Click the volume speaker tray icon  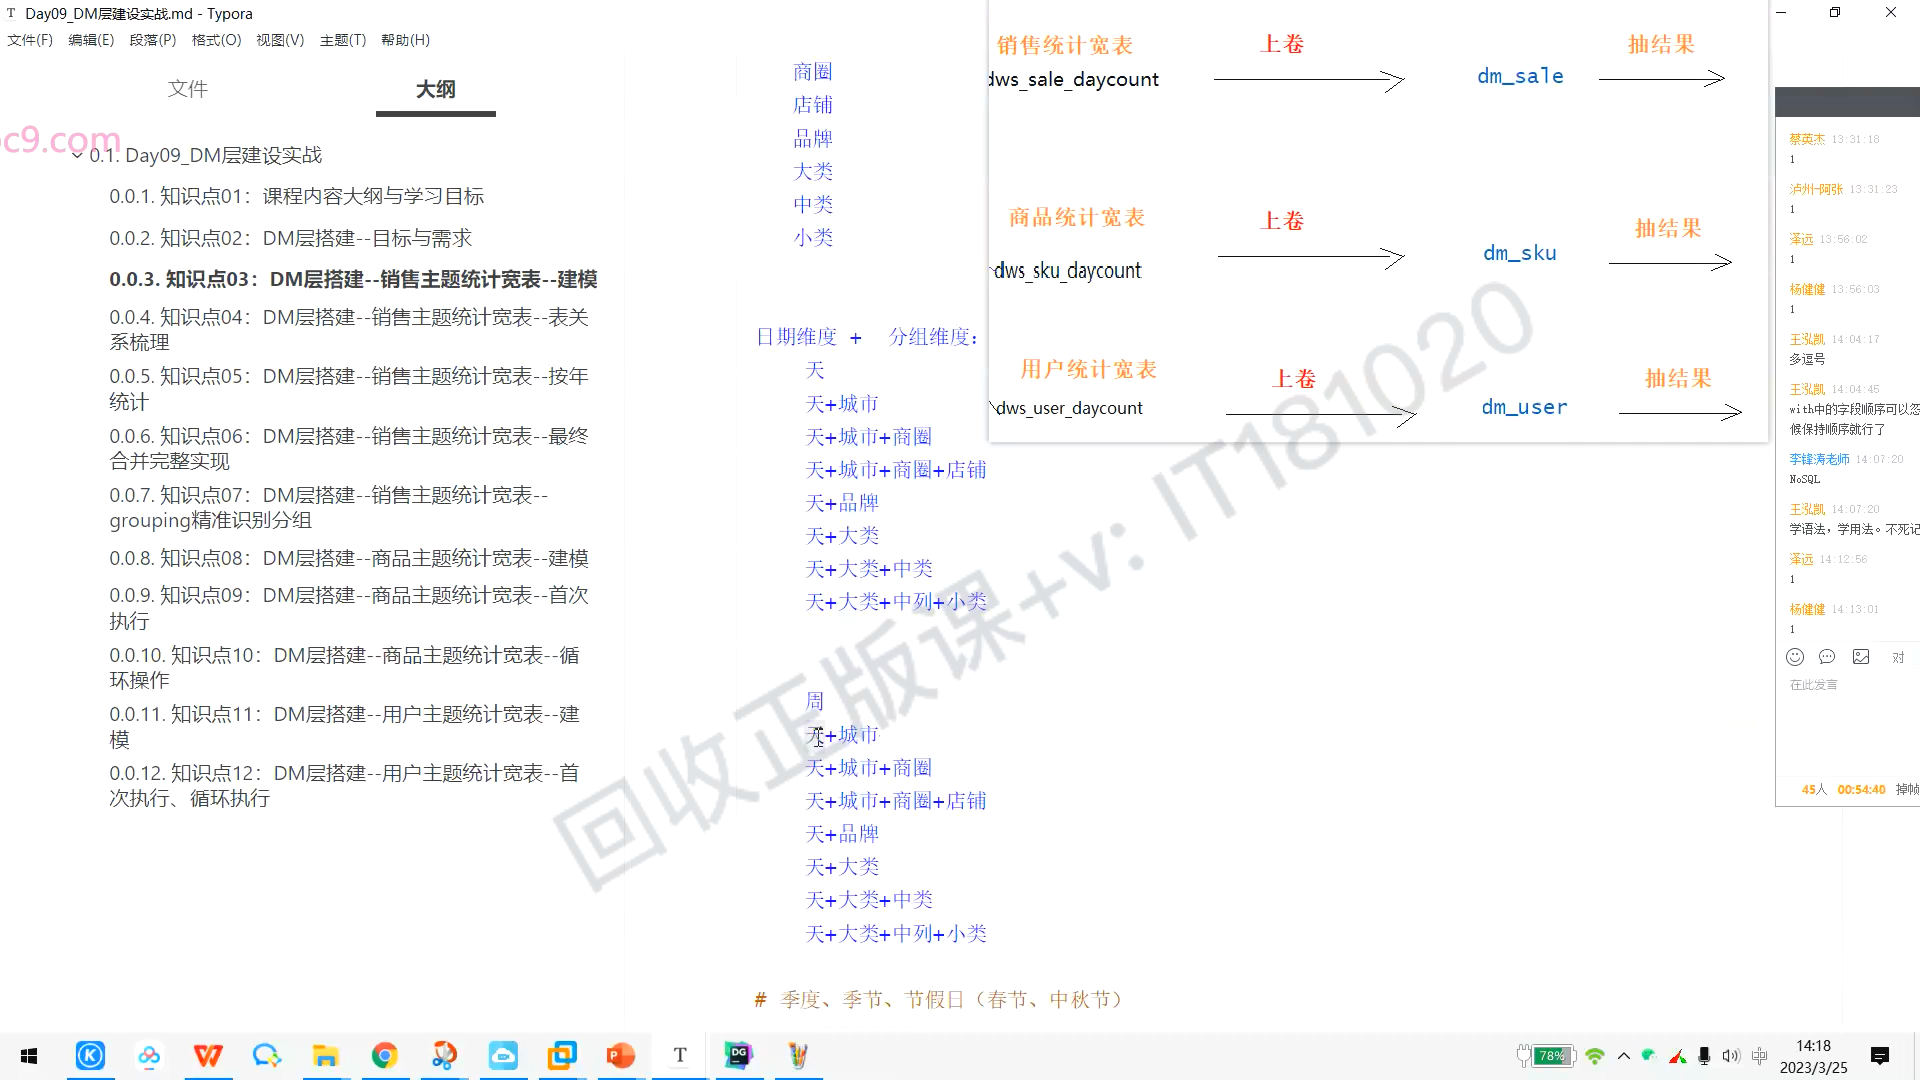(1731, 1056)
